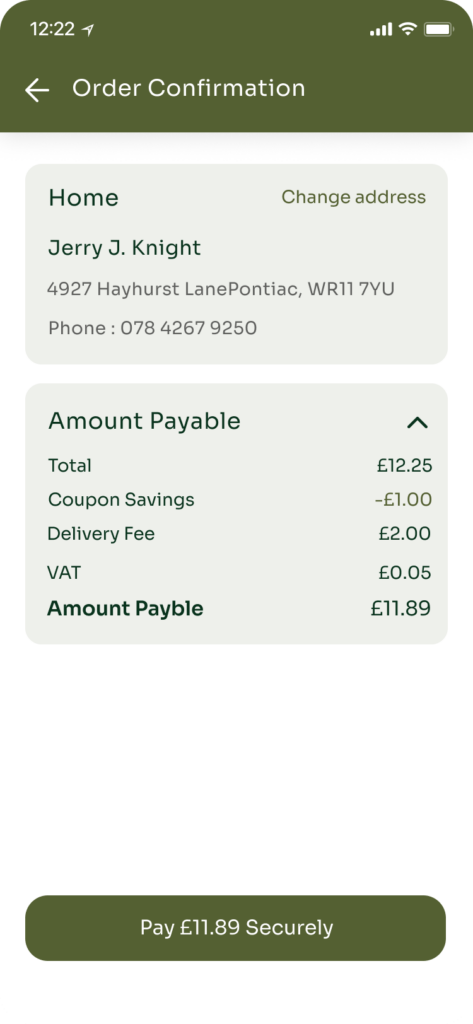This screenshot has height=1024, width=473.
Task: Tap the battery indicator icon
Action: (x=438, y=29)
